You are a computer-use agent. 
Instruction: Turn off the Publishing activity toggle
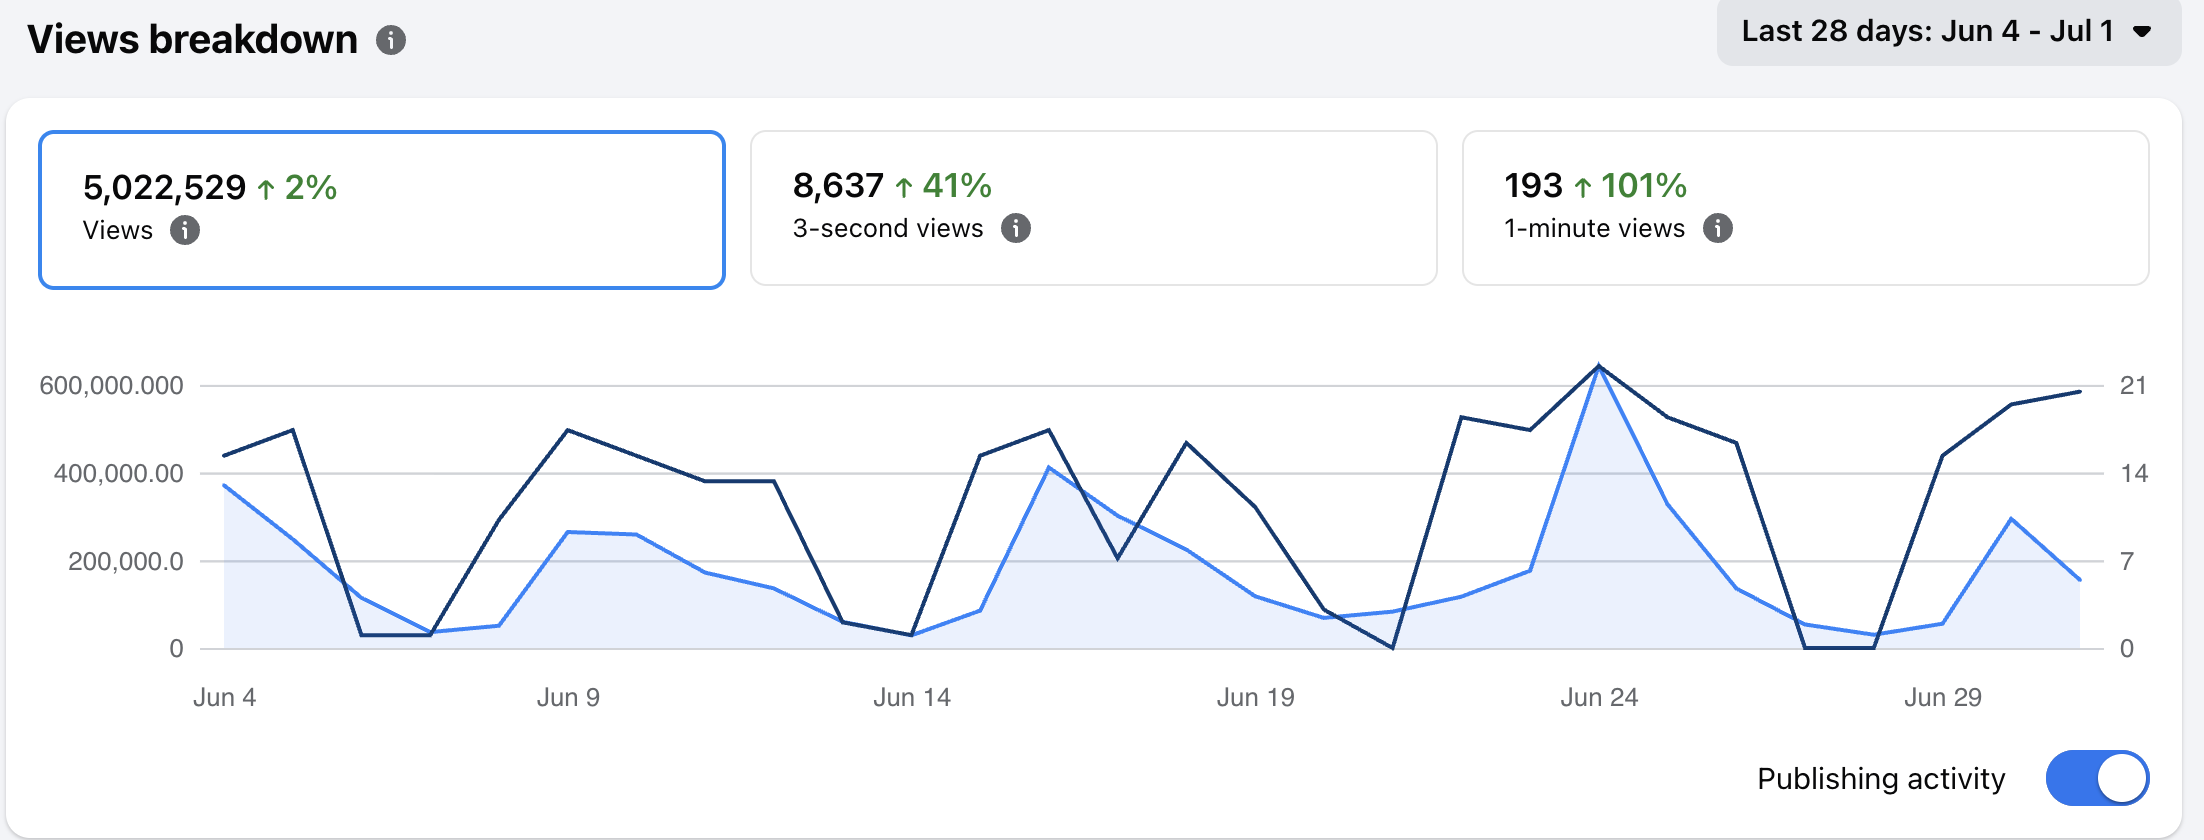2097,778
